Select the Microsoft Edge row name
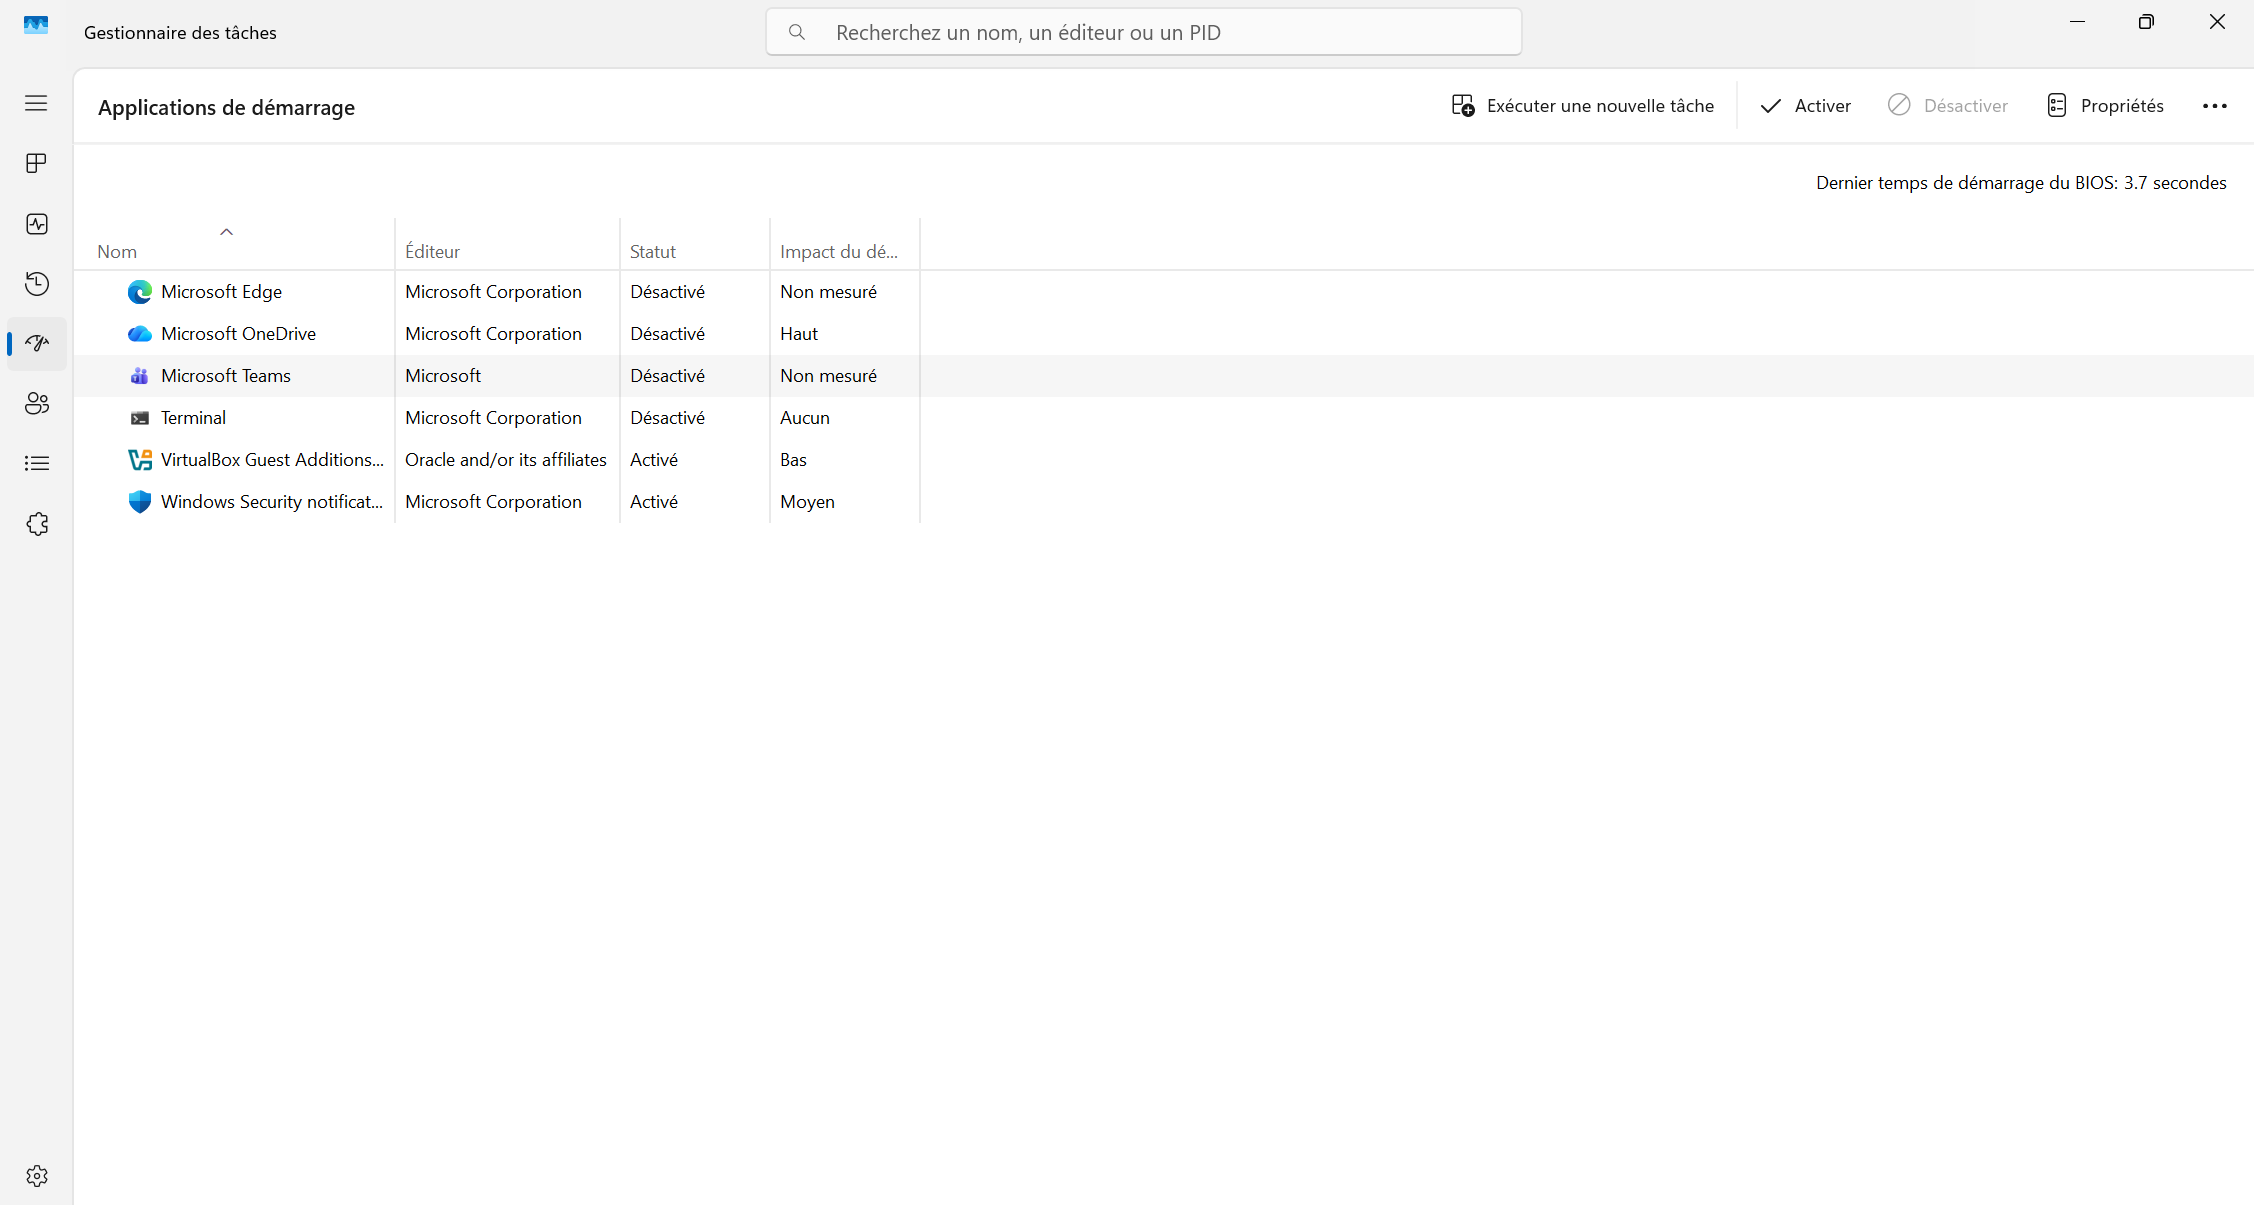 pos(221,292)
